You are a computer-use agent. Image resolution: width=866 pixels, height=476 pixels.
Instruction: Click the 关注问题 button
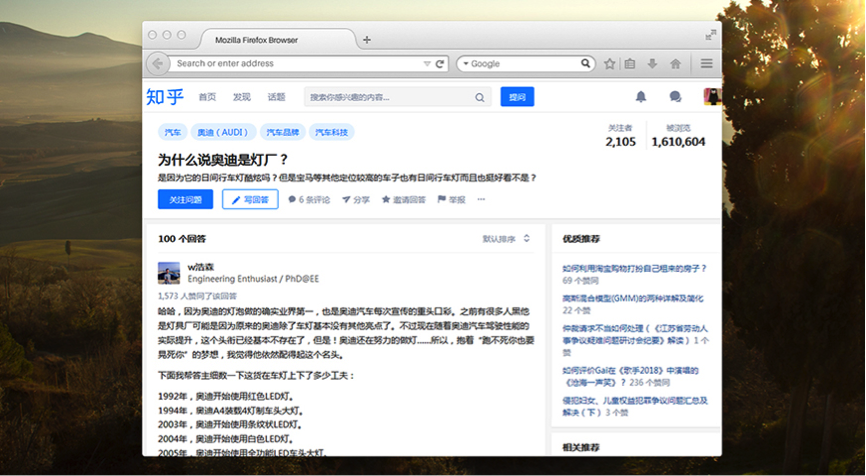click(x=185, y=199)
